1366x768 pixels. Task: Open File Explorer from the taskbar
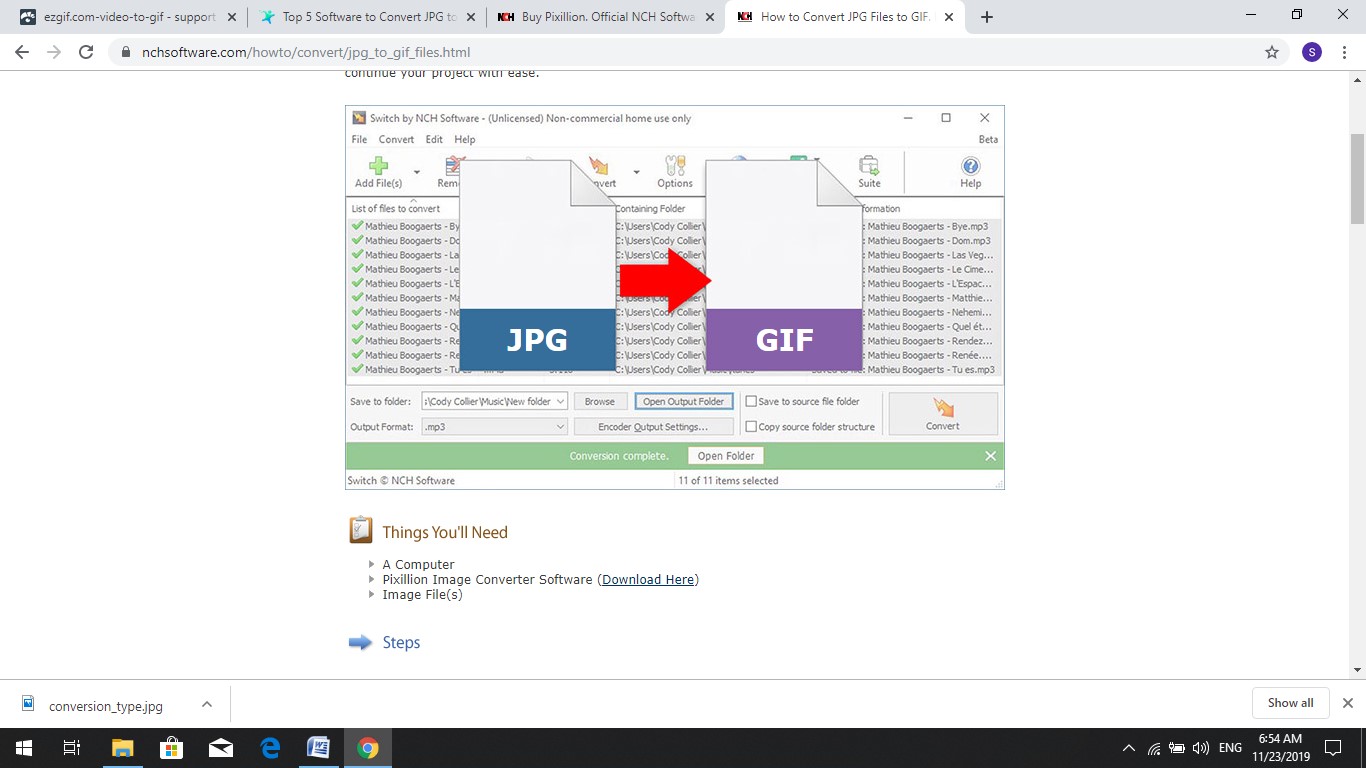coord(122,748)
